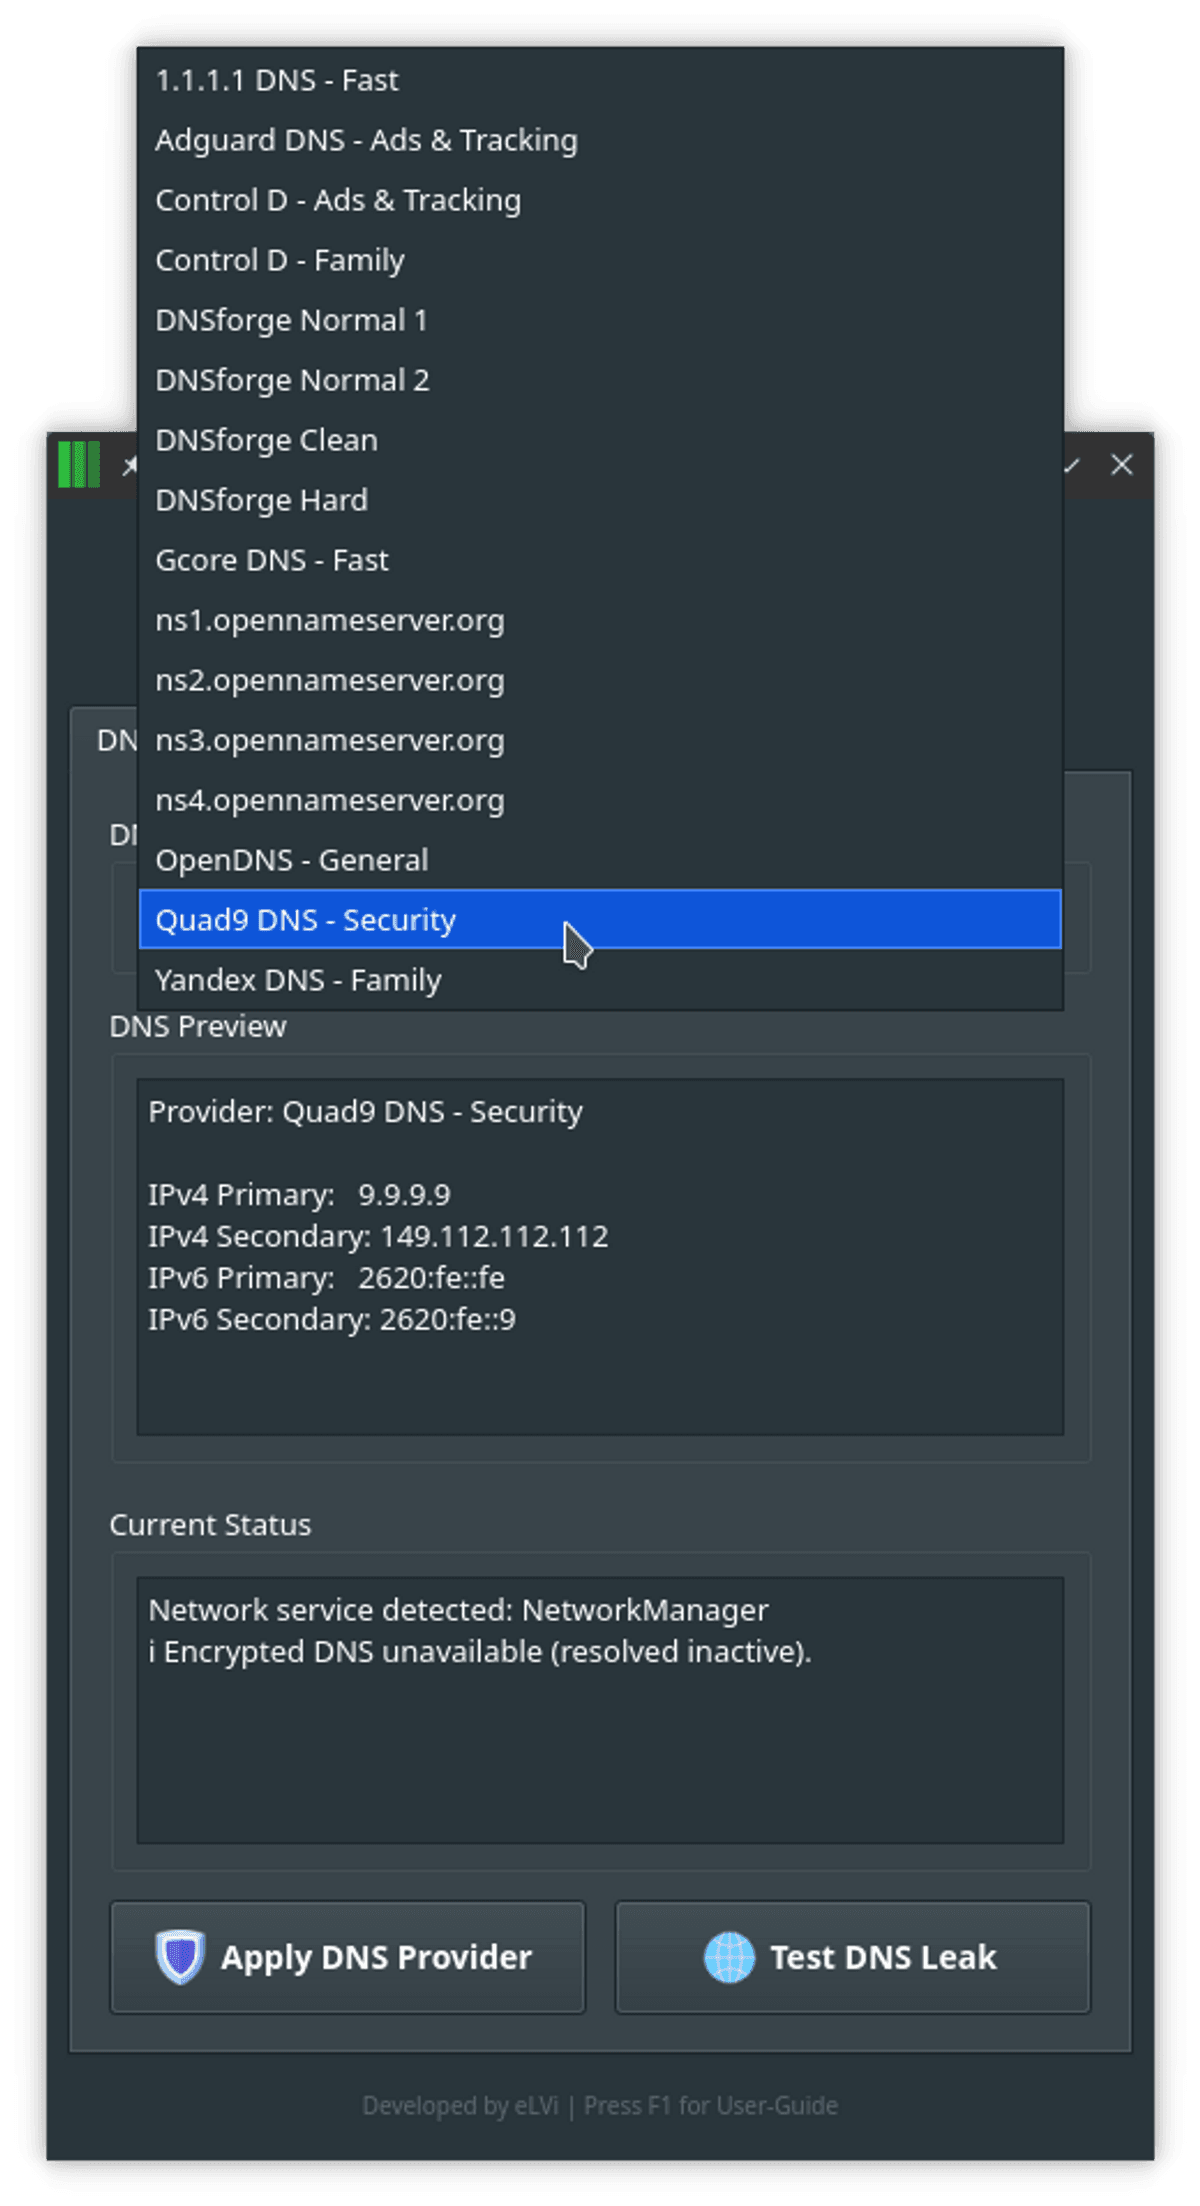Select DNSforge Normal 2 option
The image size is (1200, 2206).
click(x=292, y=380)
